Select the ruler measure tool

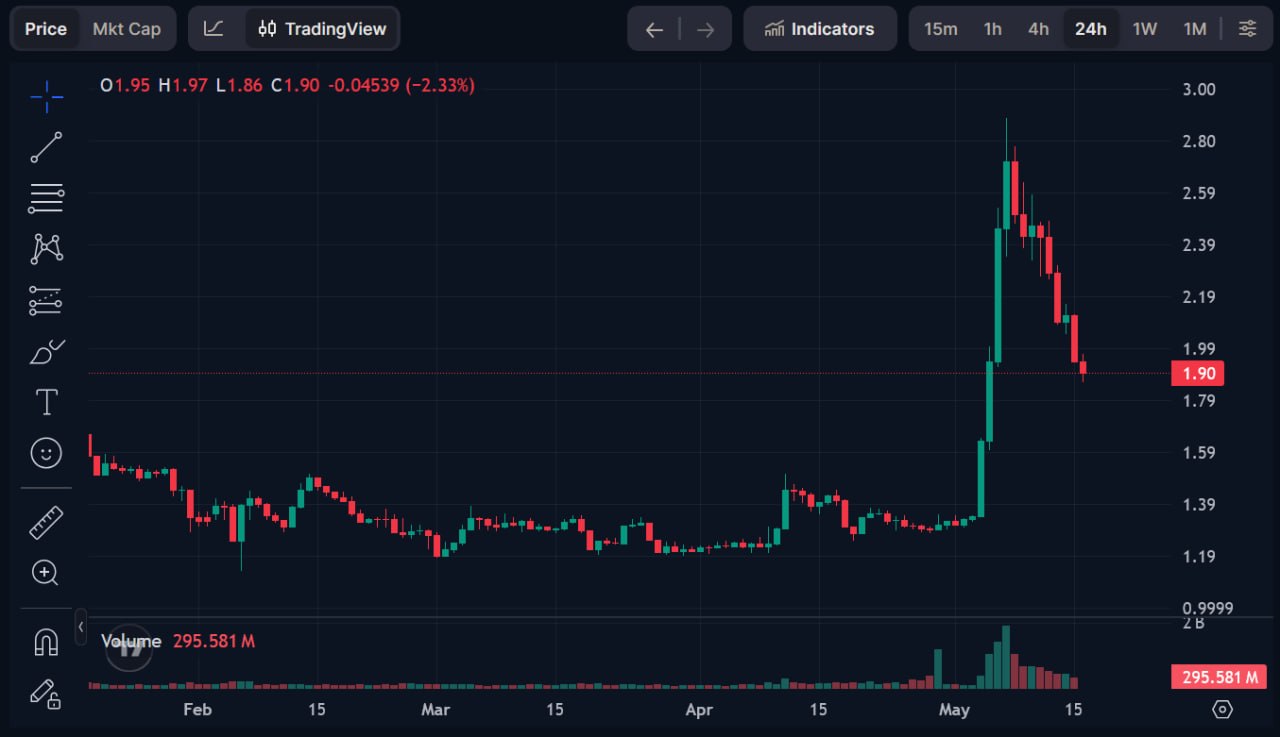click(46, 522)
